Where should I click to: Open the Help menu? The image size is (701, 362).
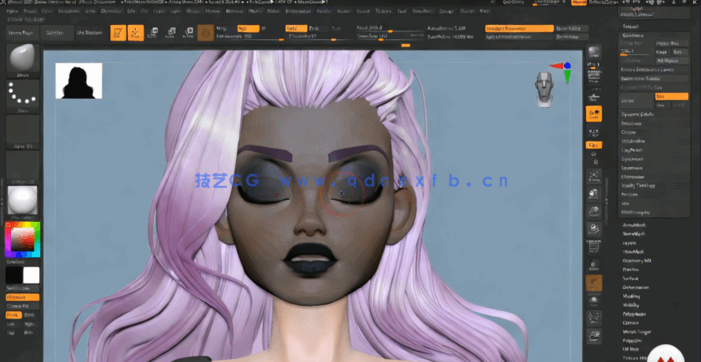[x=485, y=11]
